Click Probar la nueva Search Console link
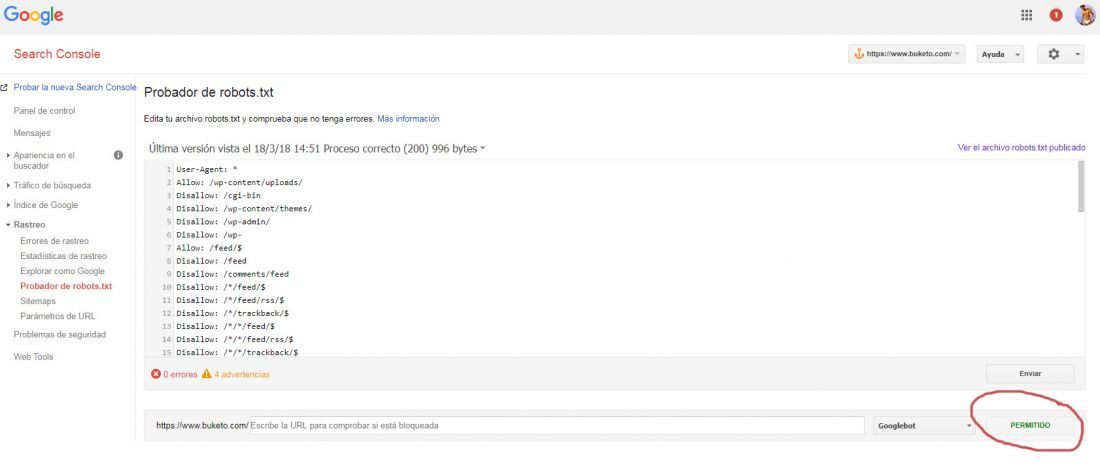1100x467 pixels. click(75, 88)
